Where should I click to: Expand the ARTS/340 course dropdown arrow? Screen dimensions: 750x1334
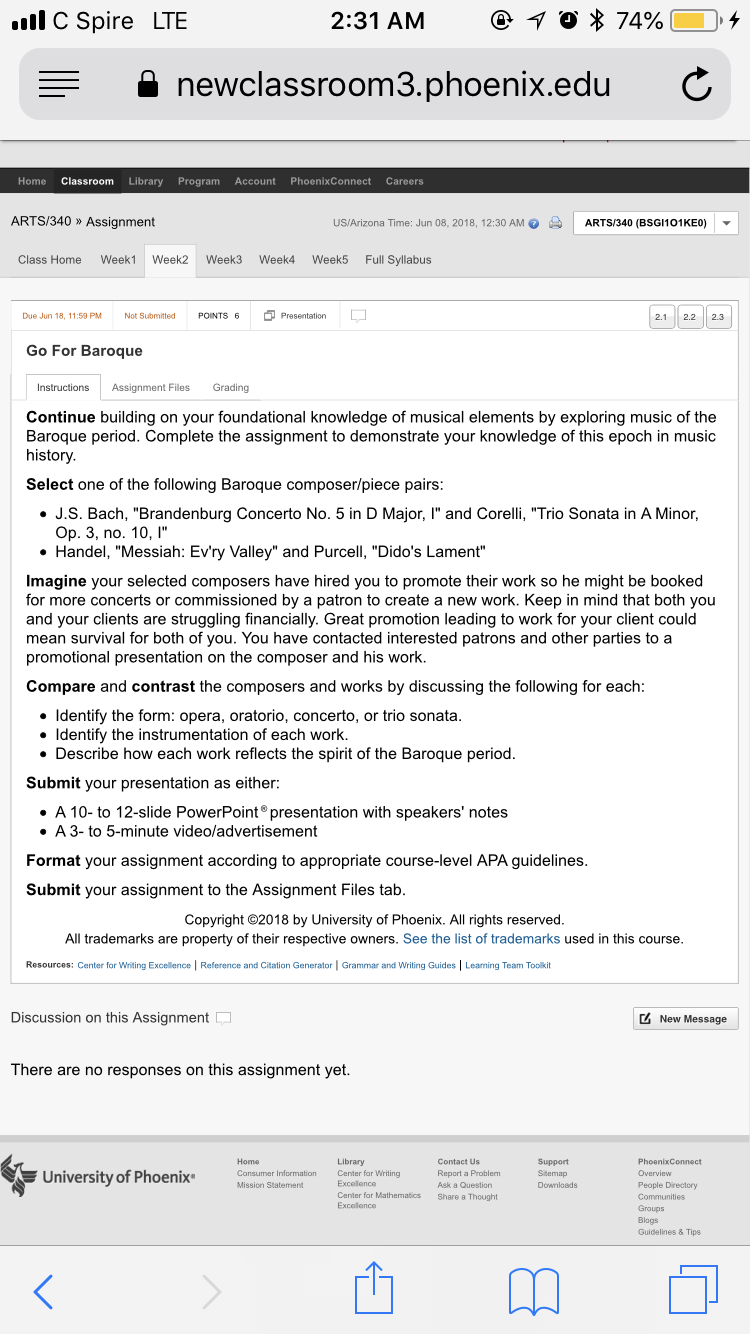[726, 223]
